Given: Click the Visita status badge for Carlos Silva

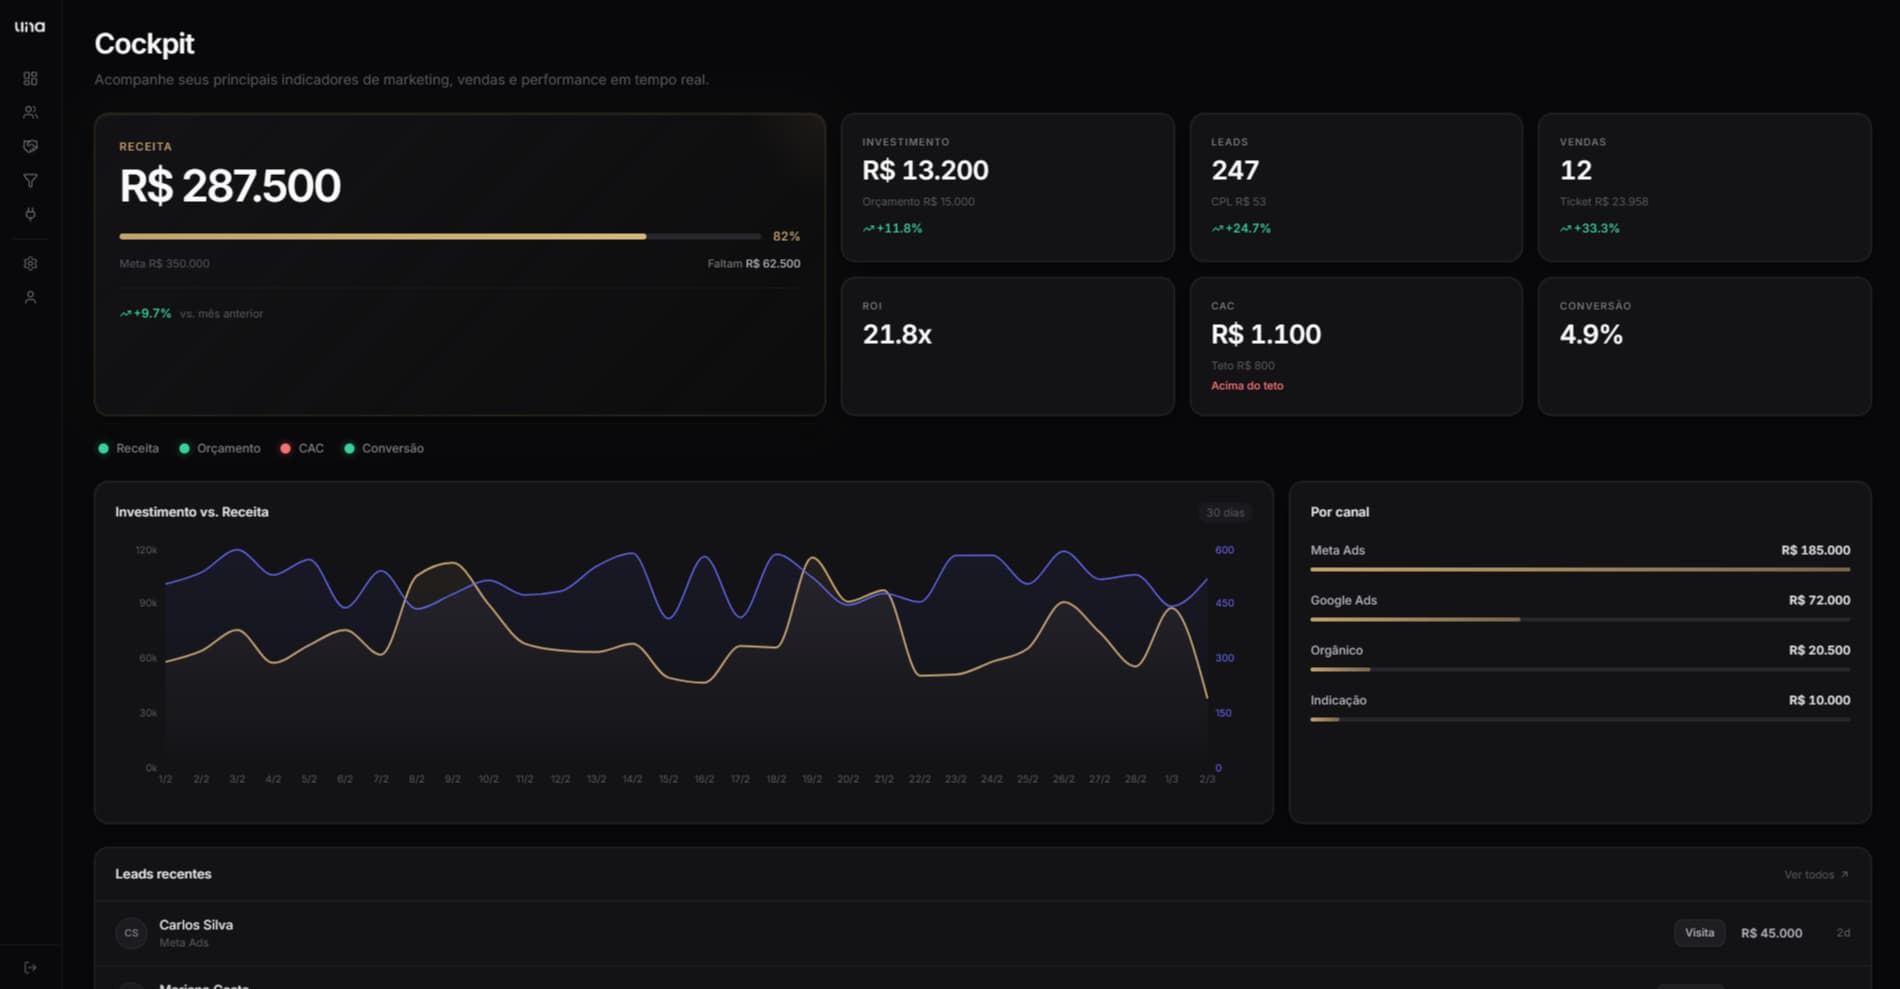Looking at the screenshot, I should pos(1699,932).
